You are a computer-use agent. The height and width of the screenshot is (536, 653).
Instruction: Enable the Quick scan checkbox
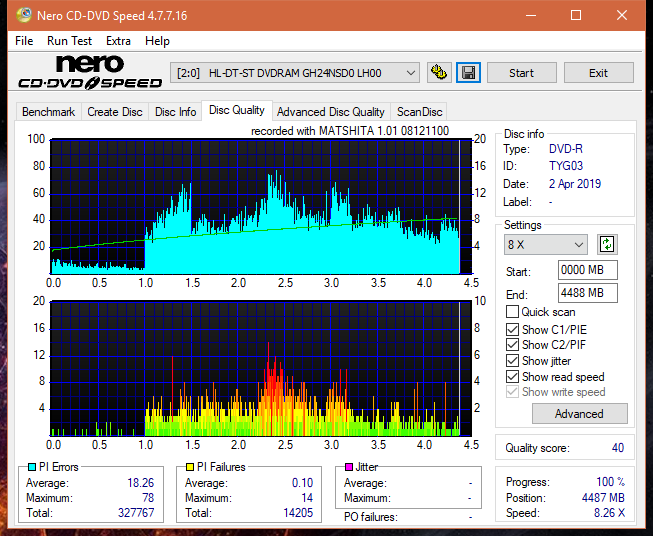[x=512, y=312]
